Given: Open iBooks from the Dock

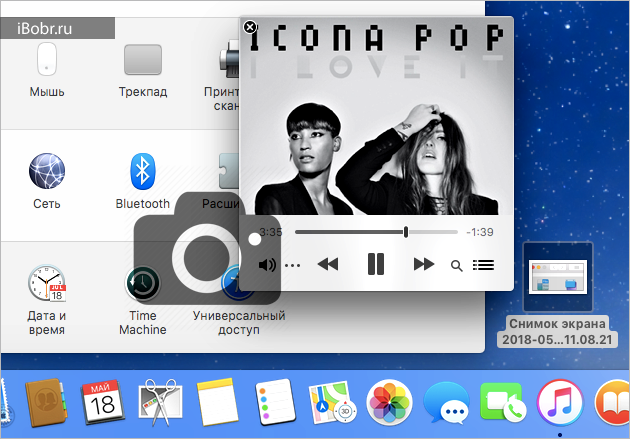Looking at the screenshot, I should [x=613, y=402].
